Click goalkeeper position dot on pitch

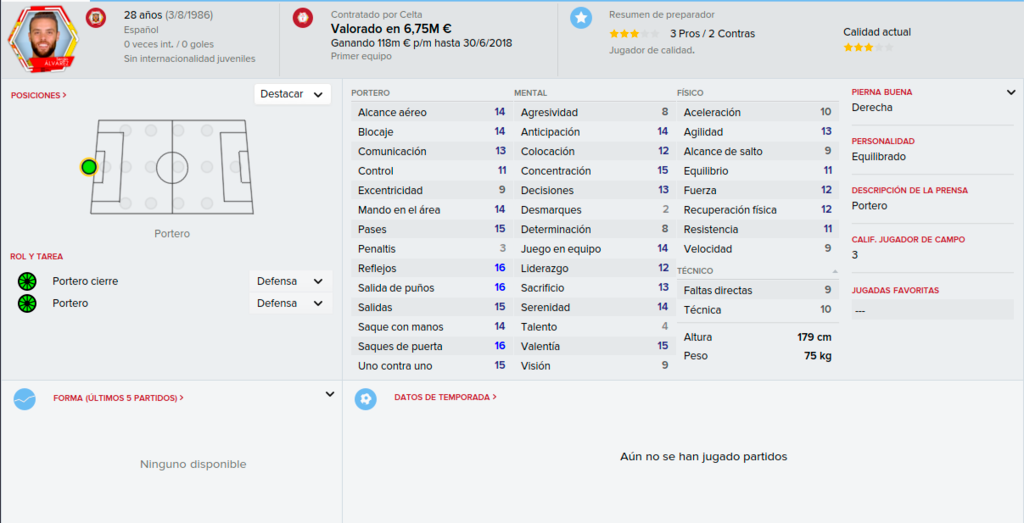89,167
